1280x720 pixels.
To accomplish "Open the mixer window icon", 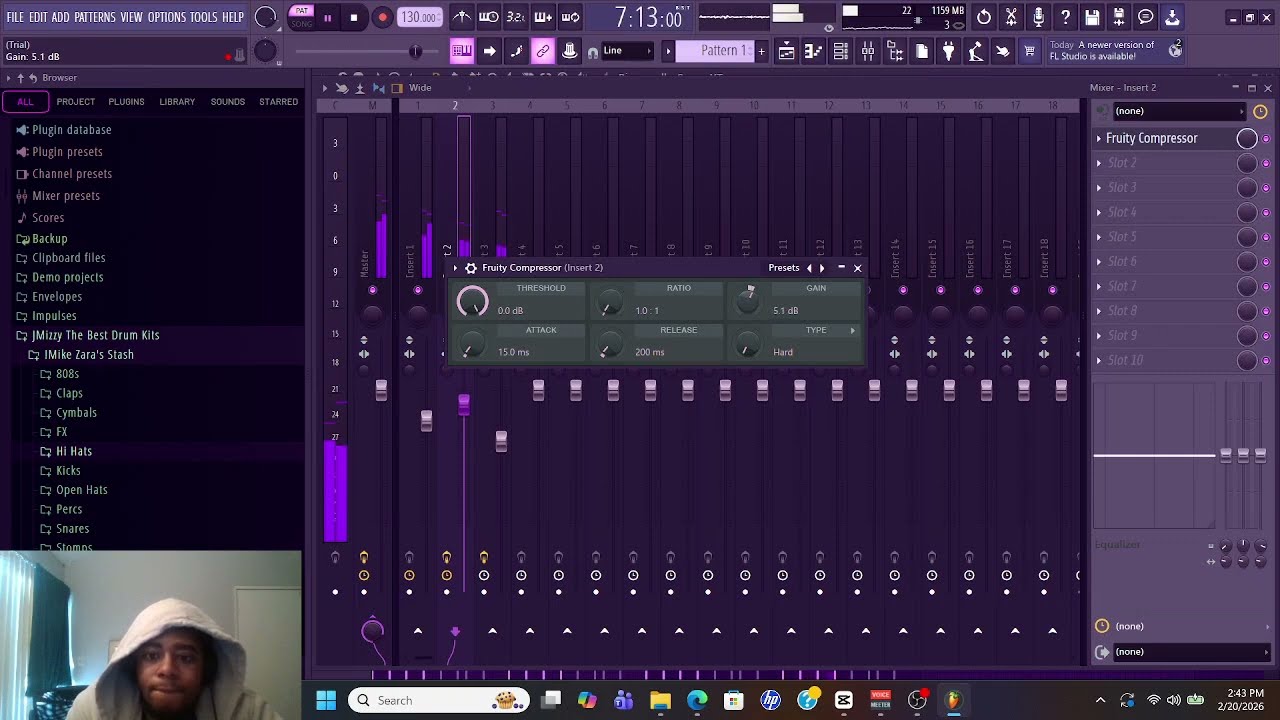I will 868,51.
